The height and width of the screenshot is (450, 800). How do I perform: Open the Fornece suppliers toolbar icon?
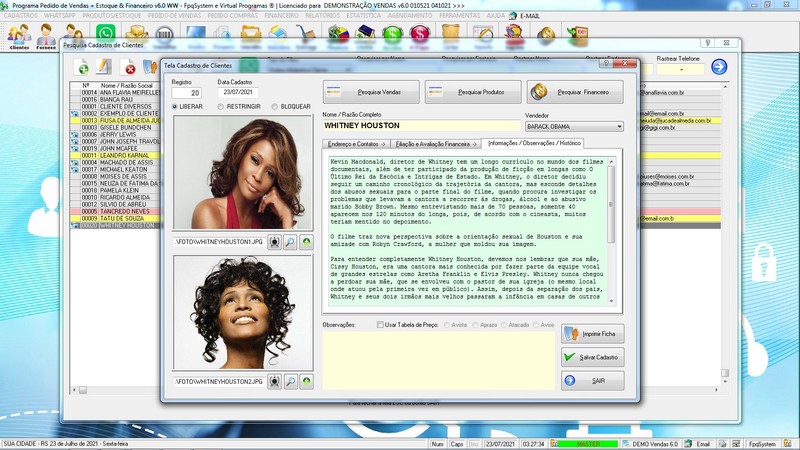[x=46, y=37]
